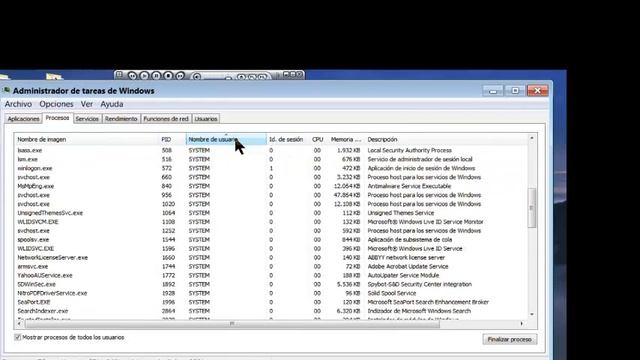This screenshot has height=360, width=640.
Task: Click the Local Security Authority Process description
Action: 409,150
